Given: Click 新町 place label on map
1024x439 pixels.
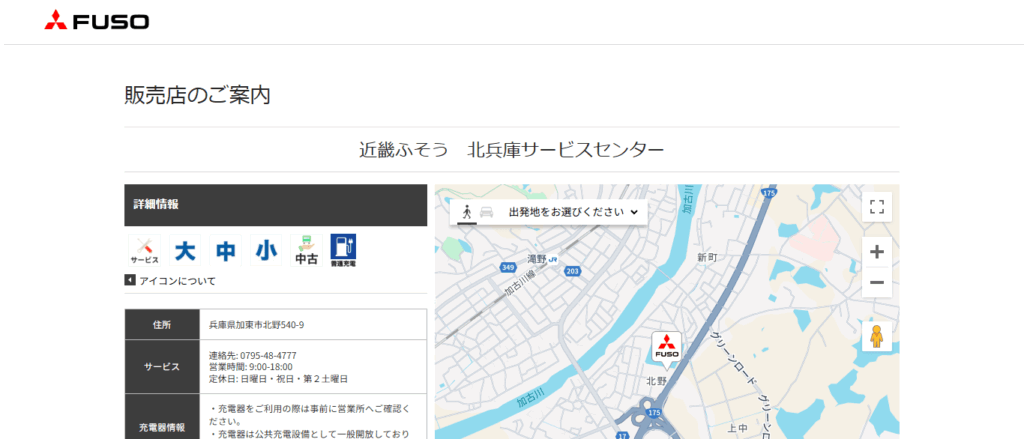Looking at the screenshot, I should [707, 257].
